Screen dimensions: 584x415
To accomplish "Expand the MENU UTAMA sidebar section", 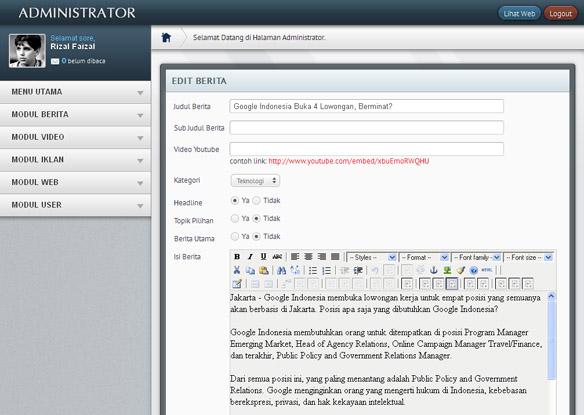I will click(x=75, y=92).
